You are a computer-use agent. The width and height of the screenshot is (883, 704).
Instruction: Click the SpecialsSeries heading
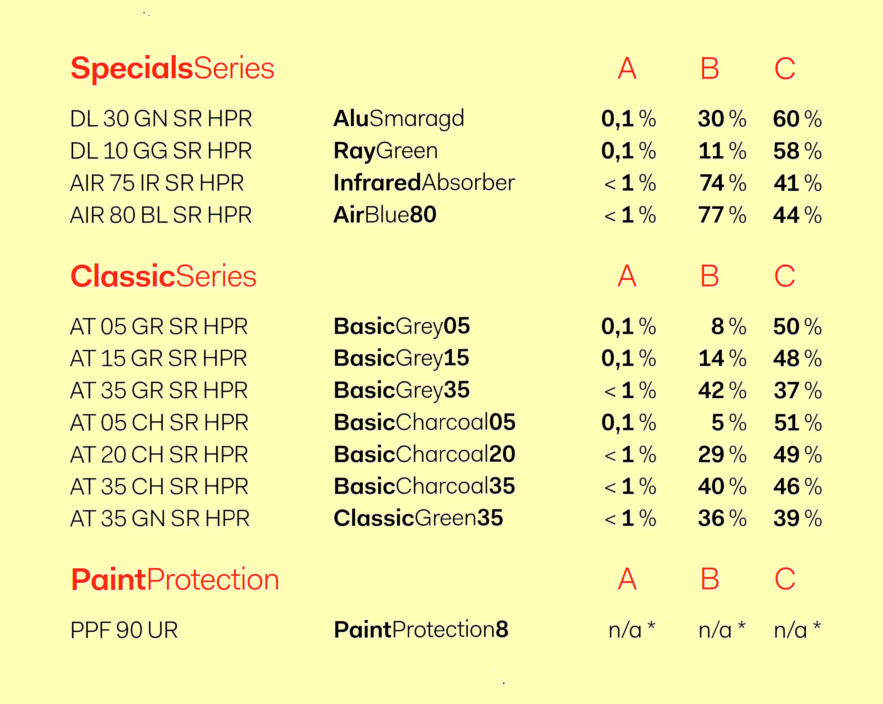click(172, 70)
